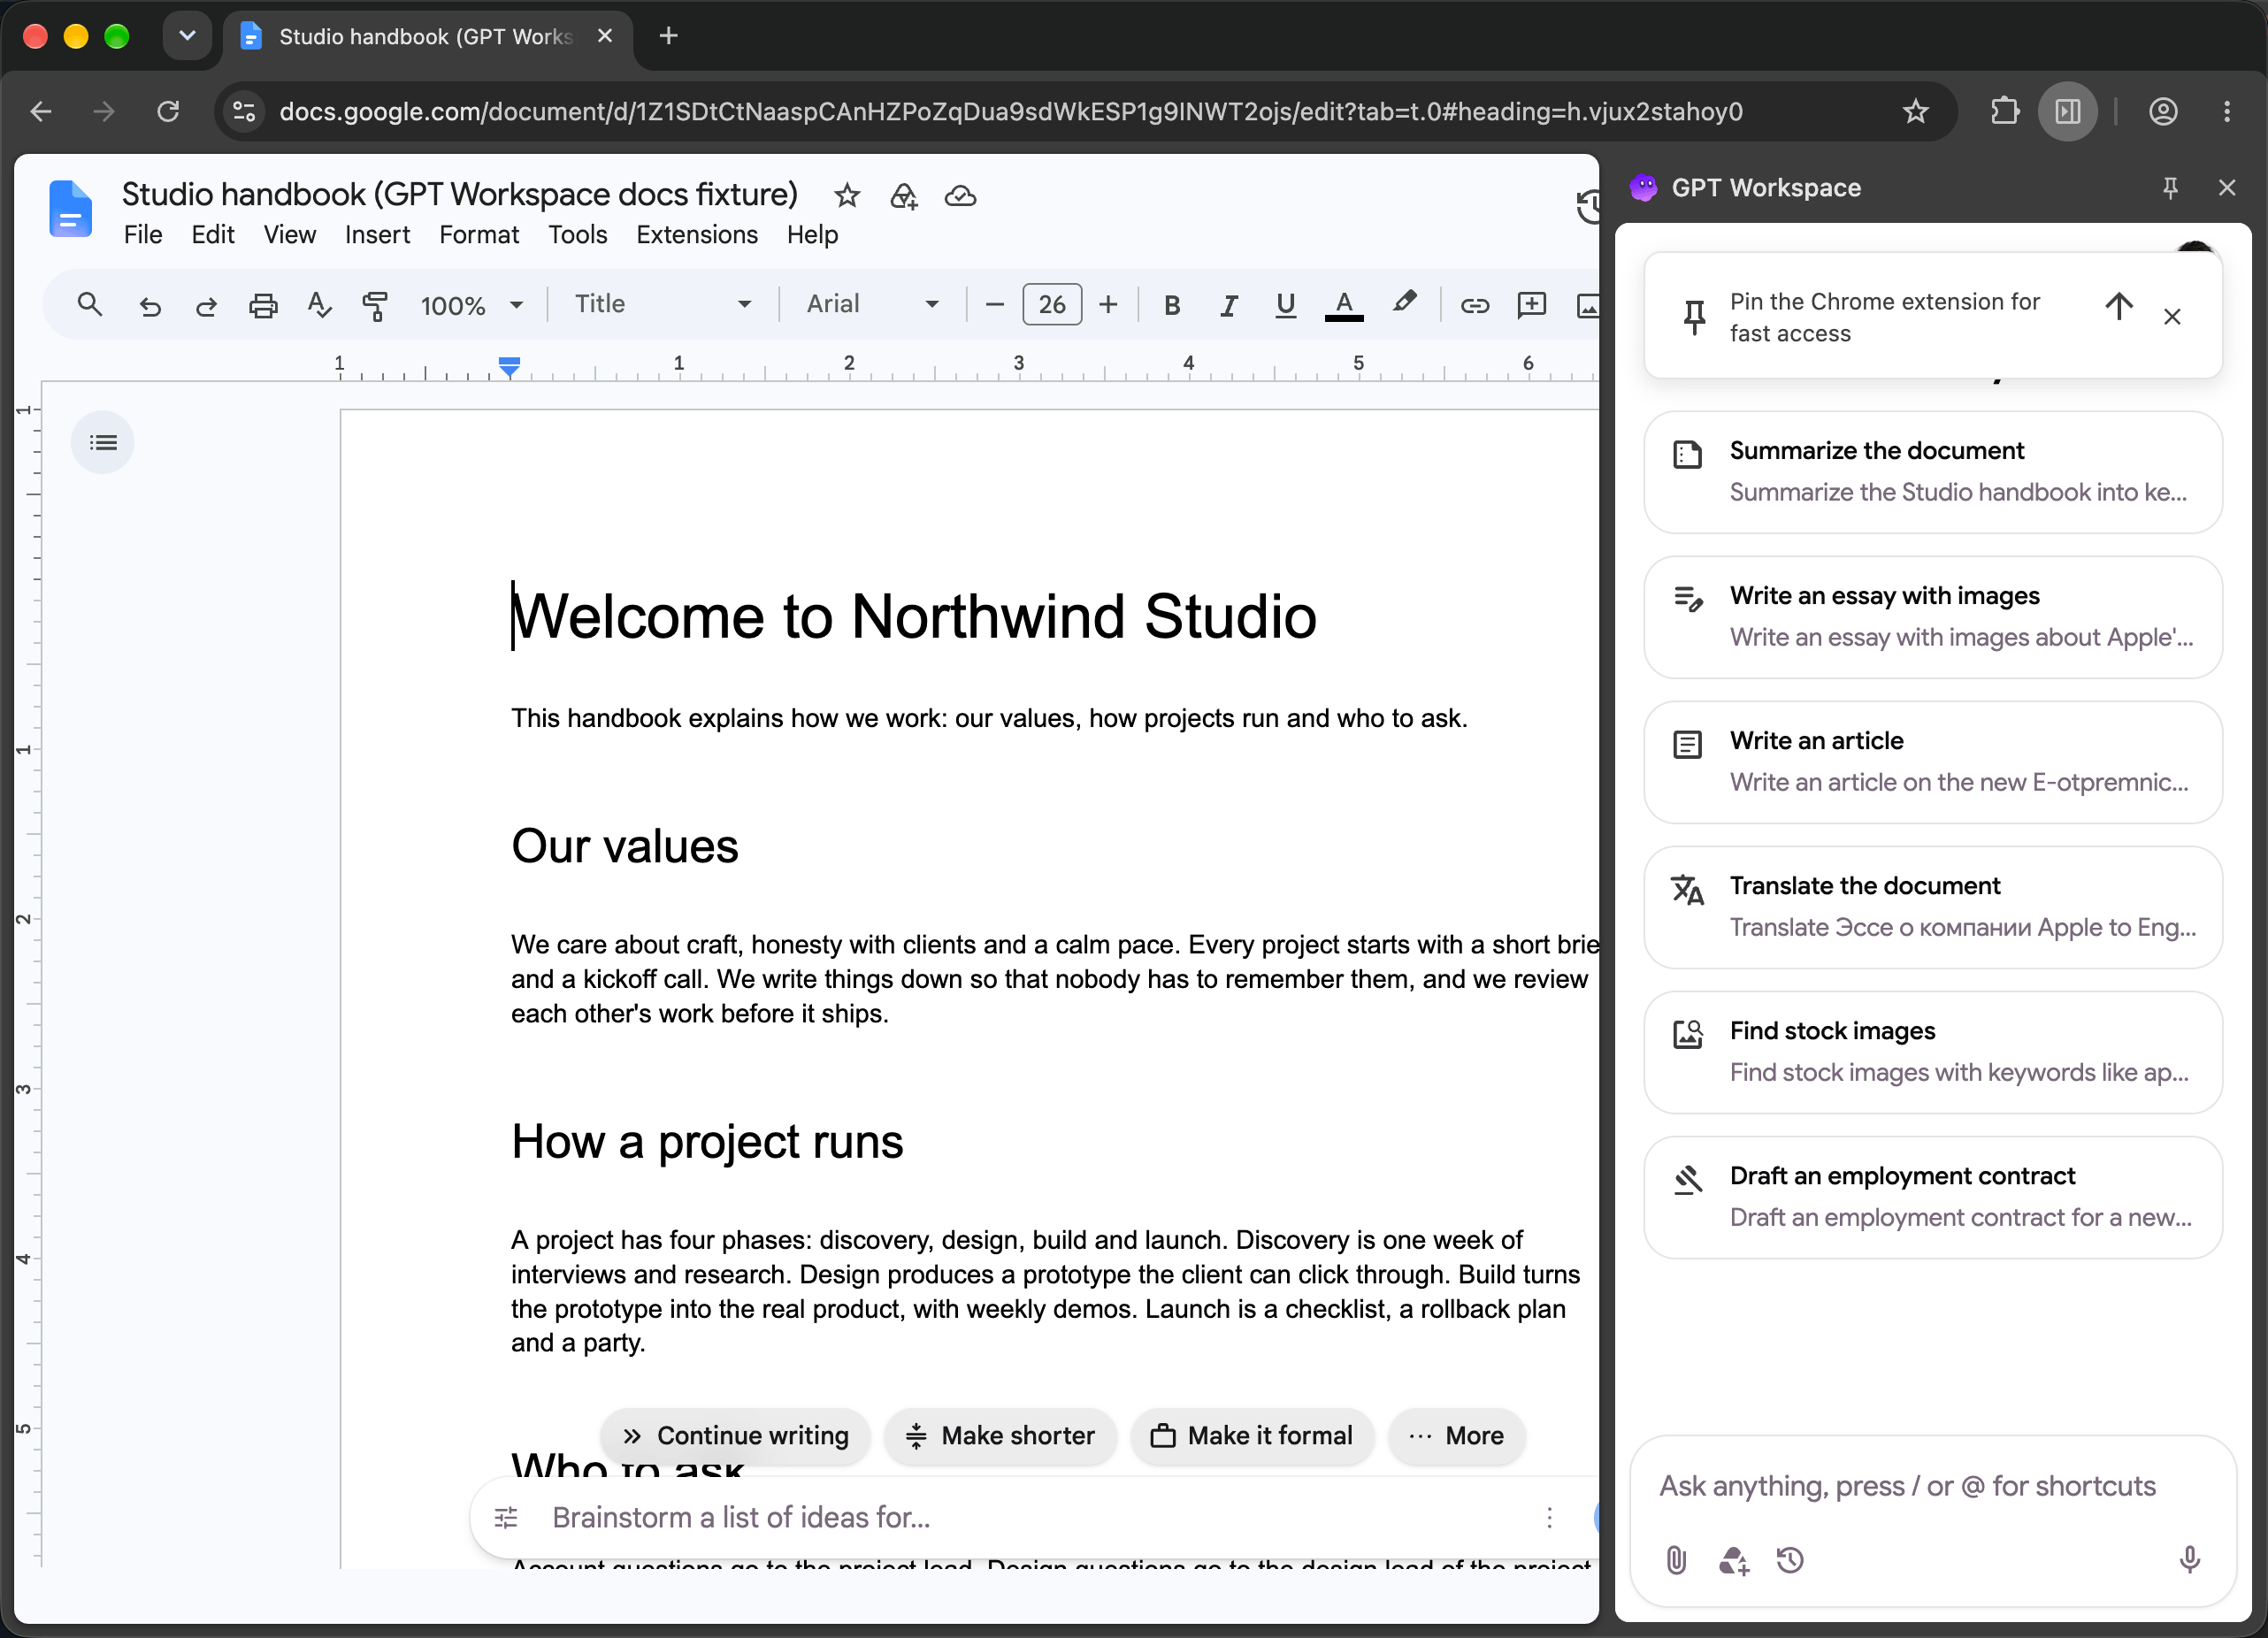Add a comment using the toolbar icon

coord(1531,305)
